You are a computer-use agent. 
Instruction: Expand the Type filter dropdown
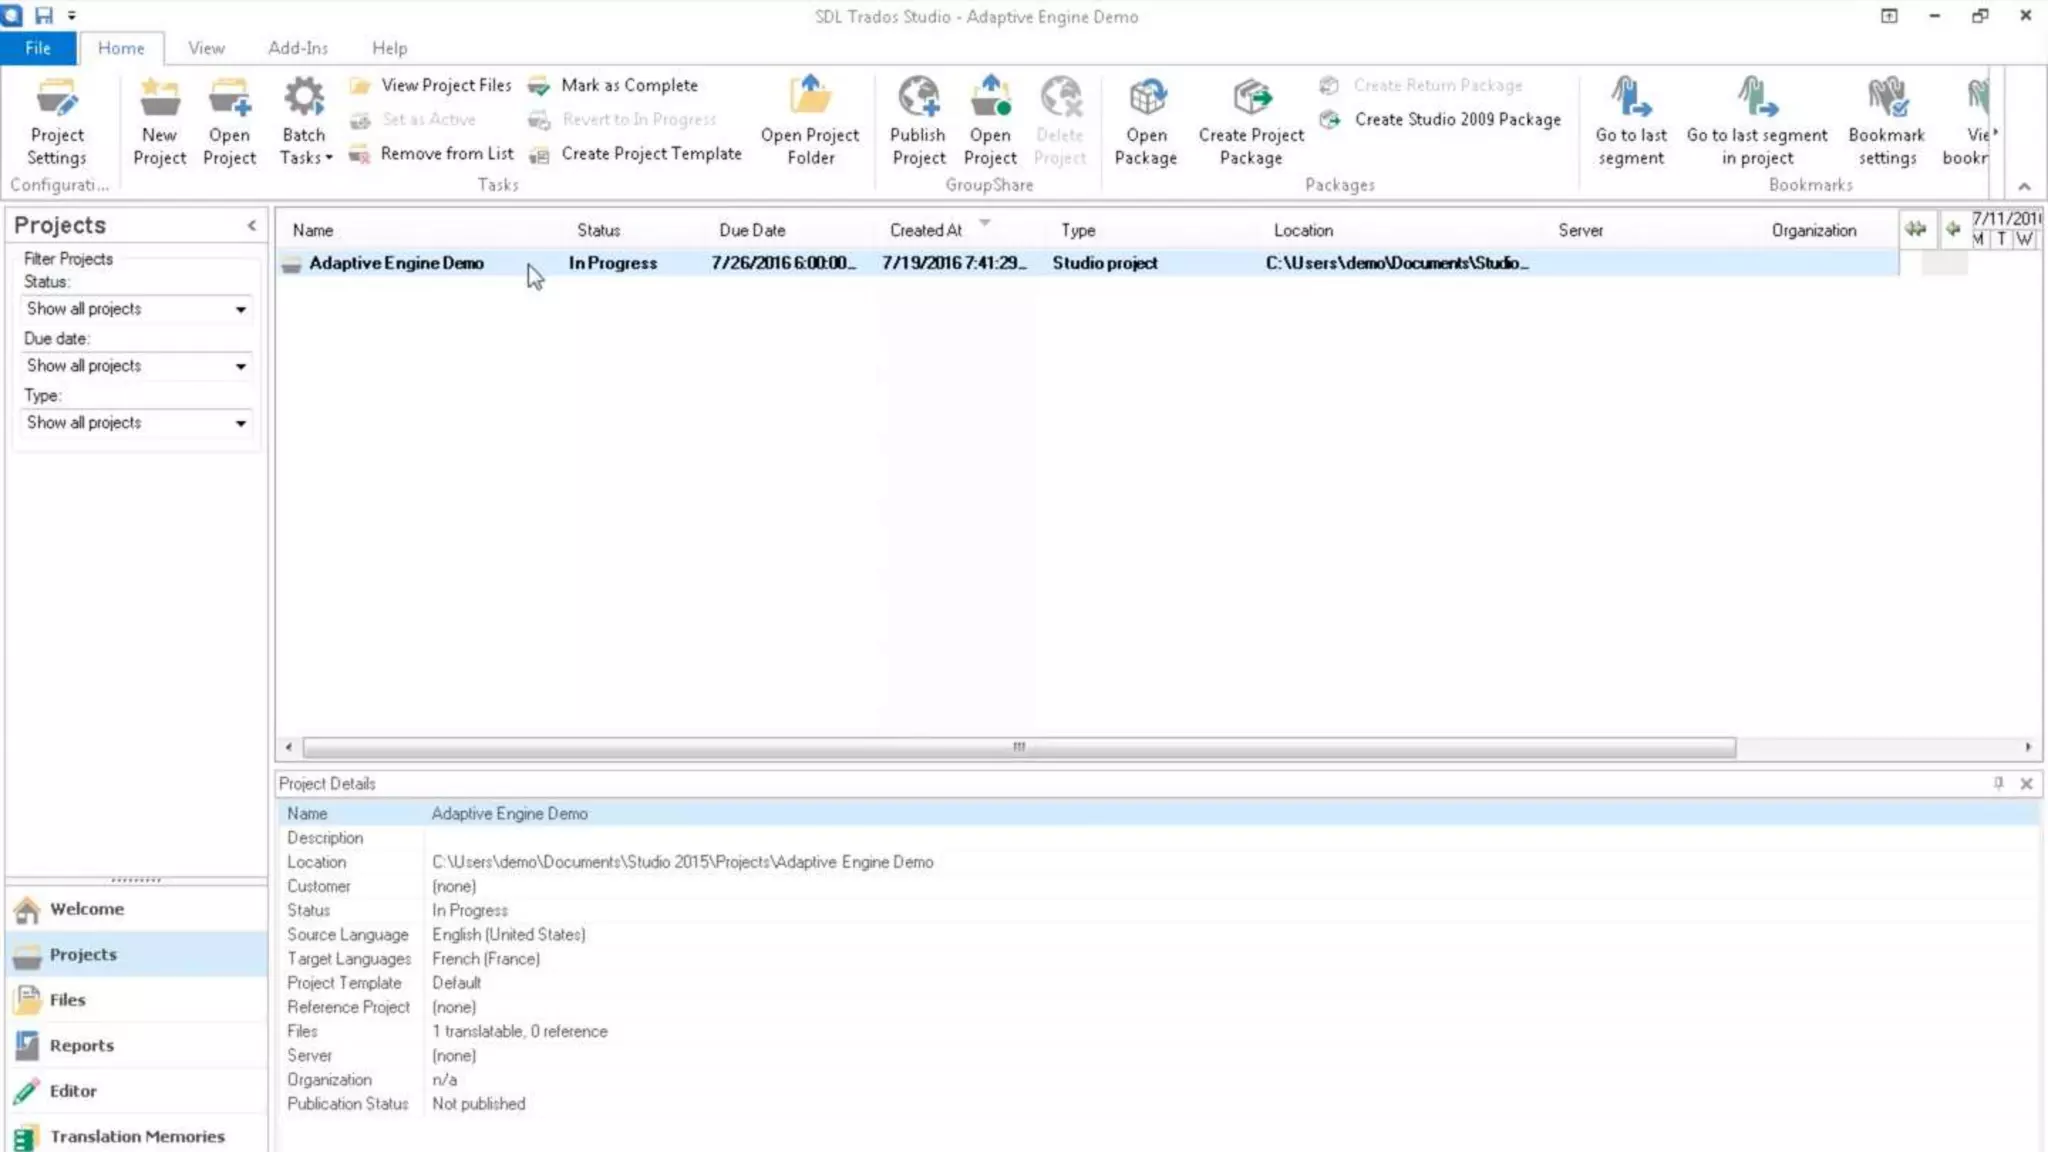[240, 424]
